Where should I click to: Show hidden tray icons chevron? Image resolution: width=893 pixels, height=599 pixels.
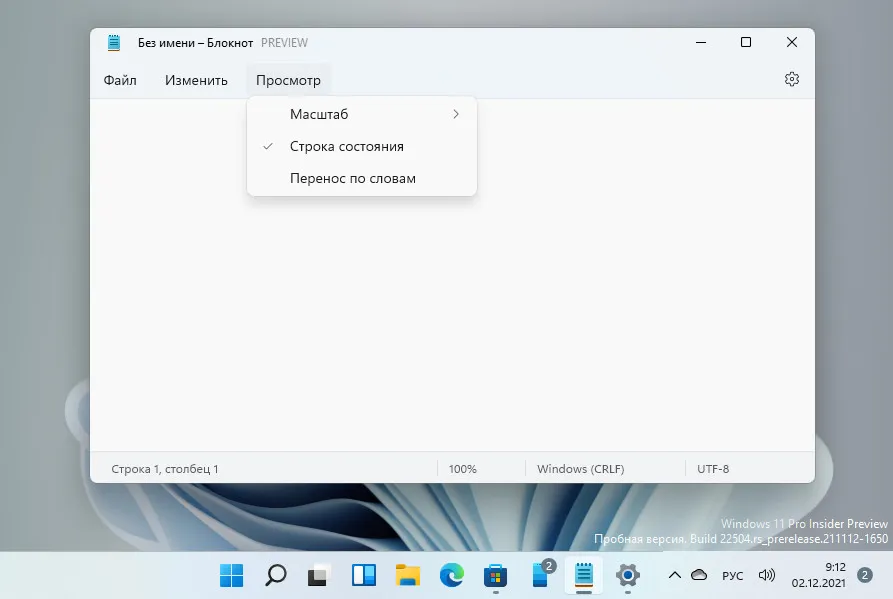(x=674, y=575)
